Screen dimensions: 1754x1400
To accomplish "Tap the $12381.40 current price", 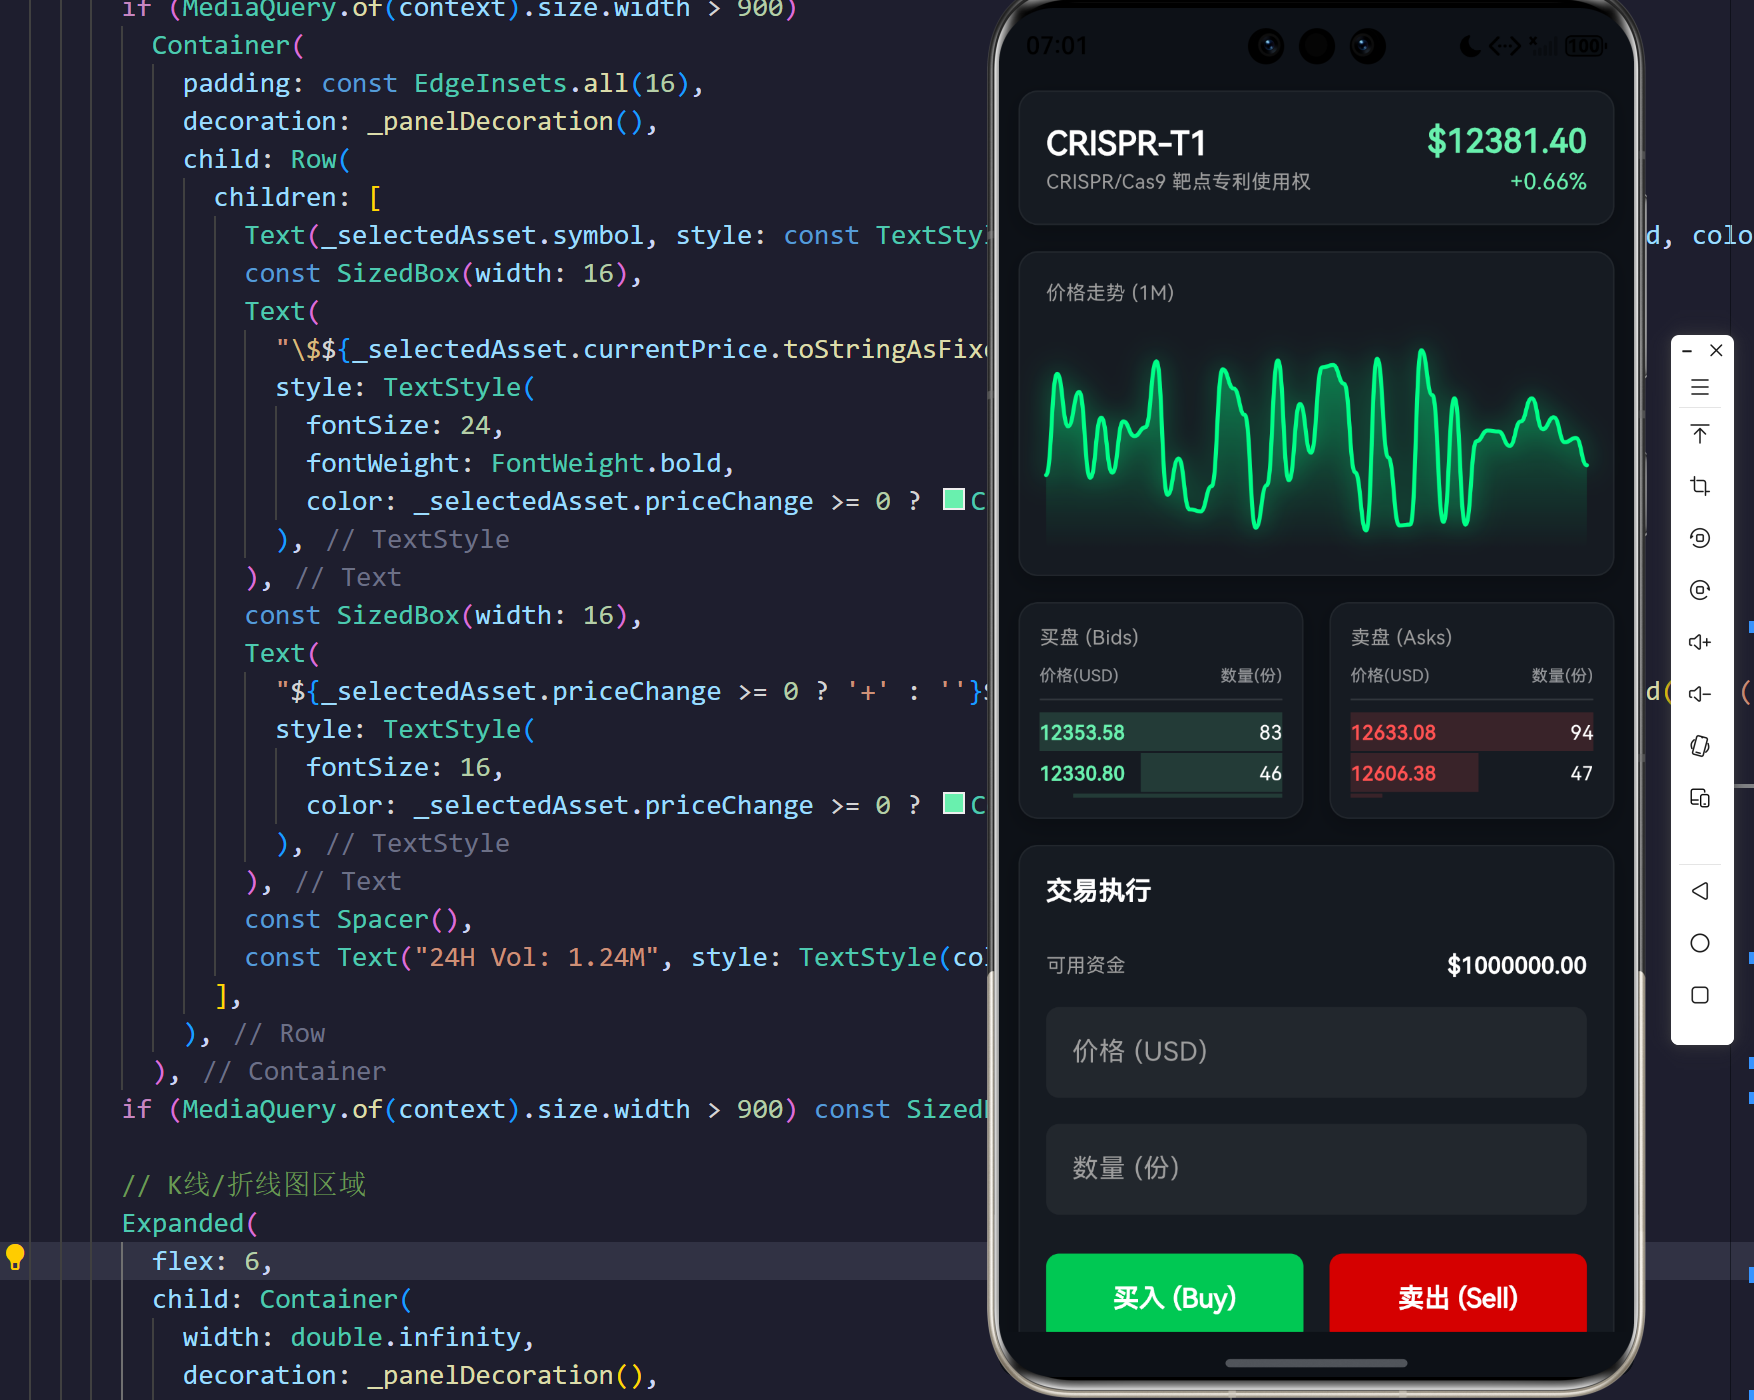I will pos(1506,142).
